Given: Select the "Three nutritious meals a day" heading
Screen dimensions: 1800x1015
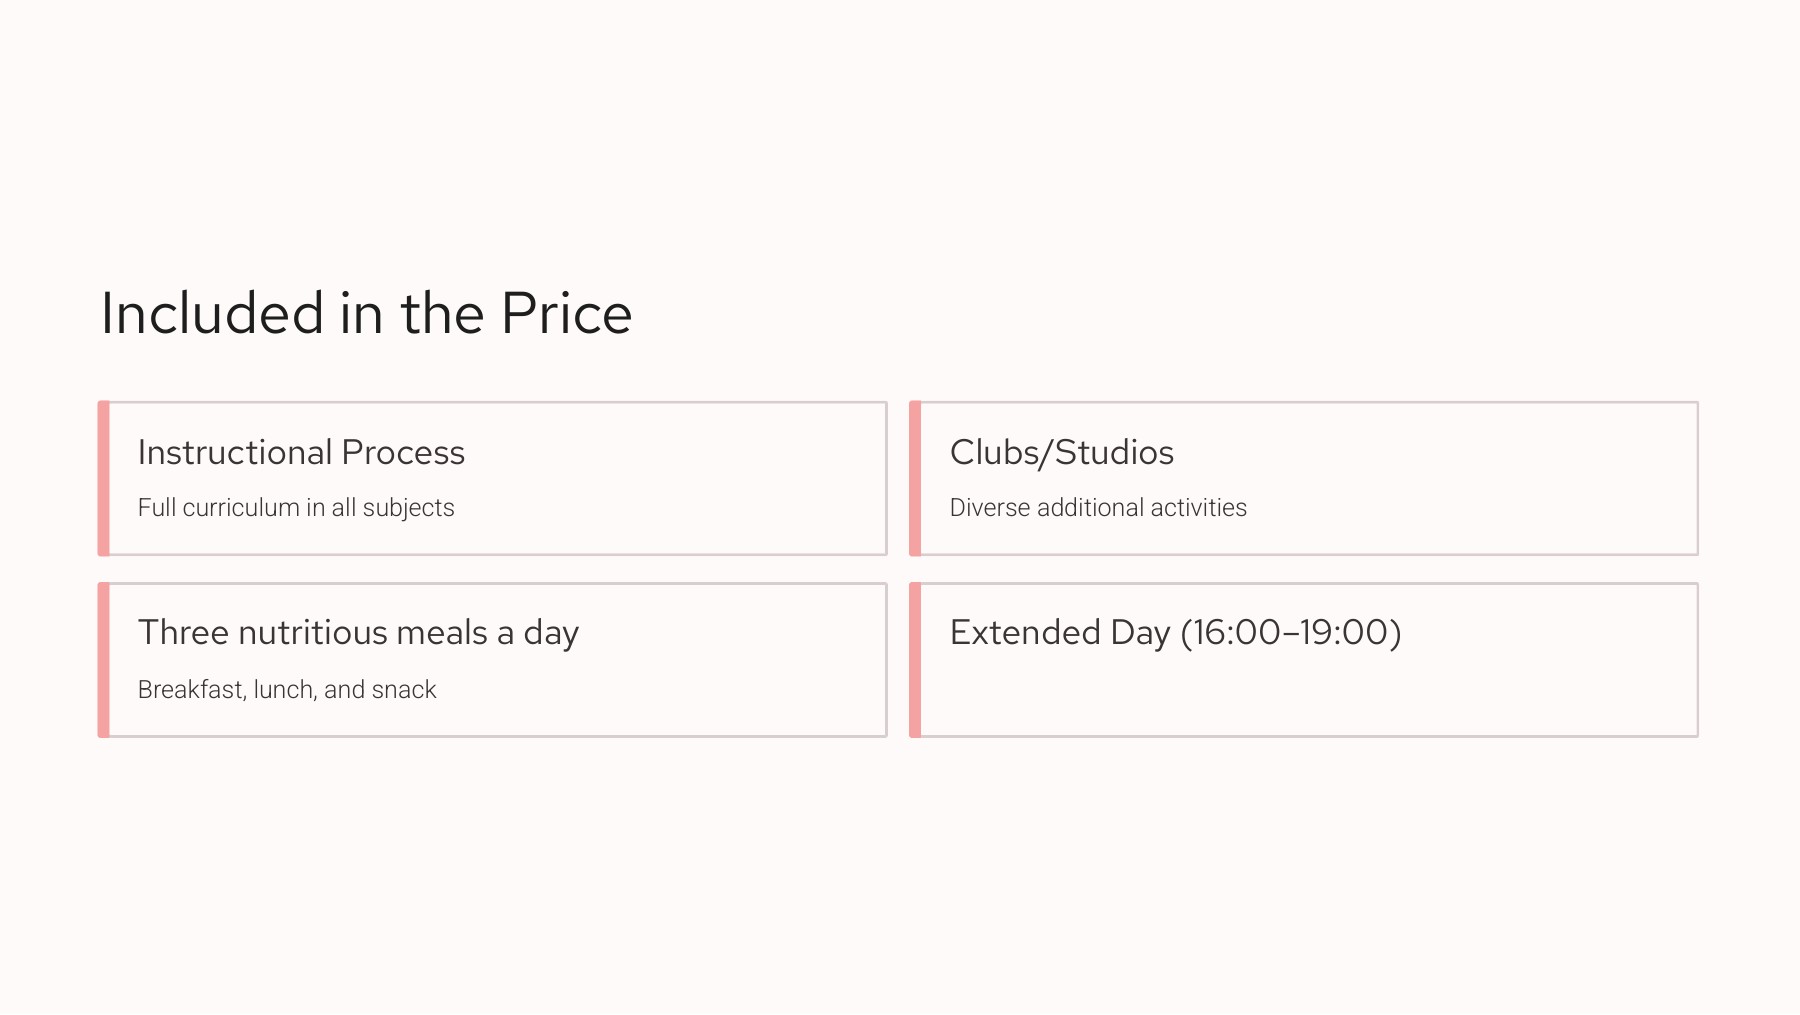Looking at the screenshot, I should click(x=358, y=633).
